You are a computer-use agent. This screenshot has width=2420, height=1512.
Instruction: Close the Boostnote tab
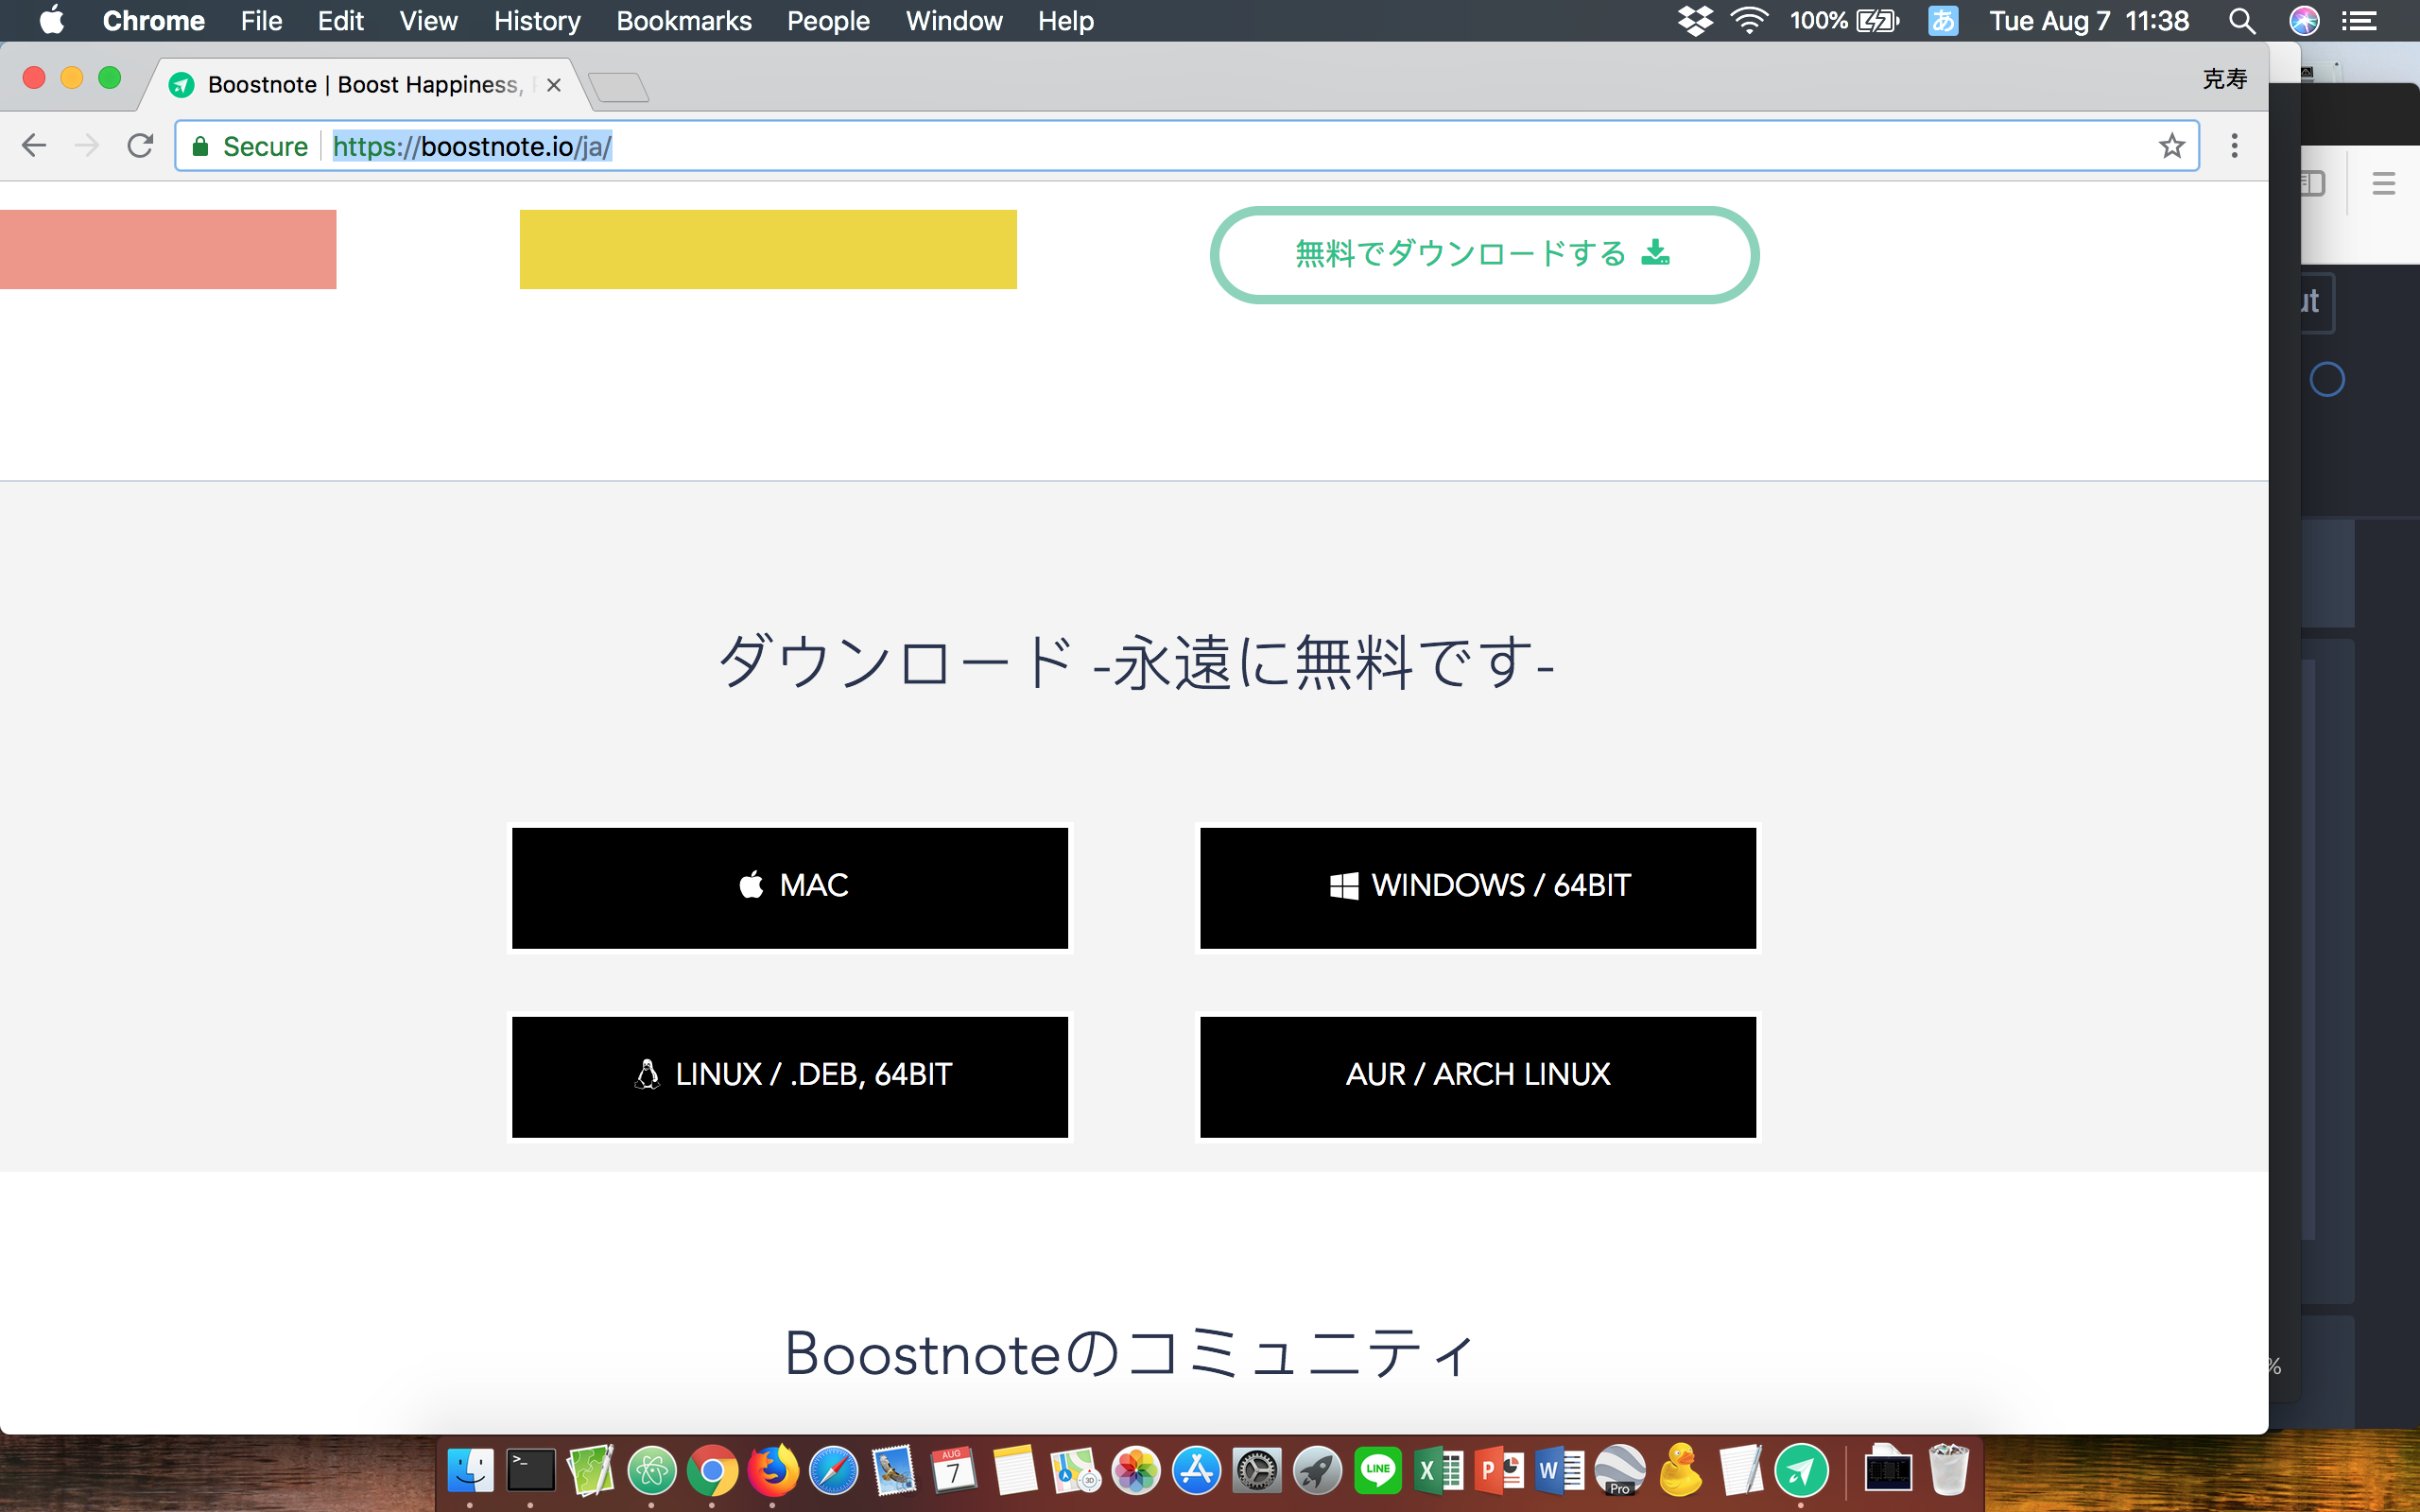553,85
